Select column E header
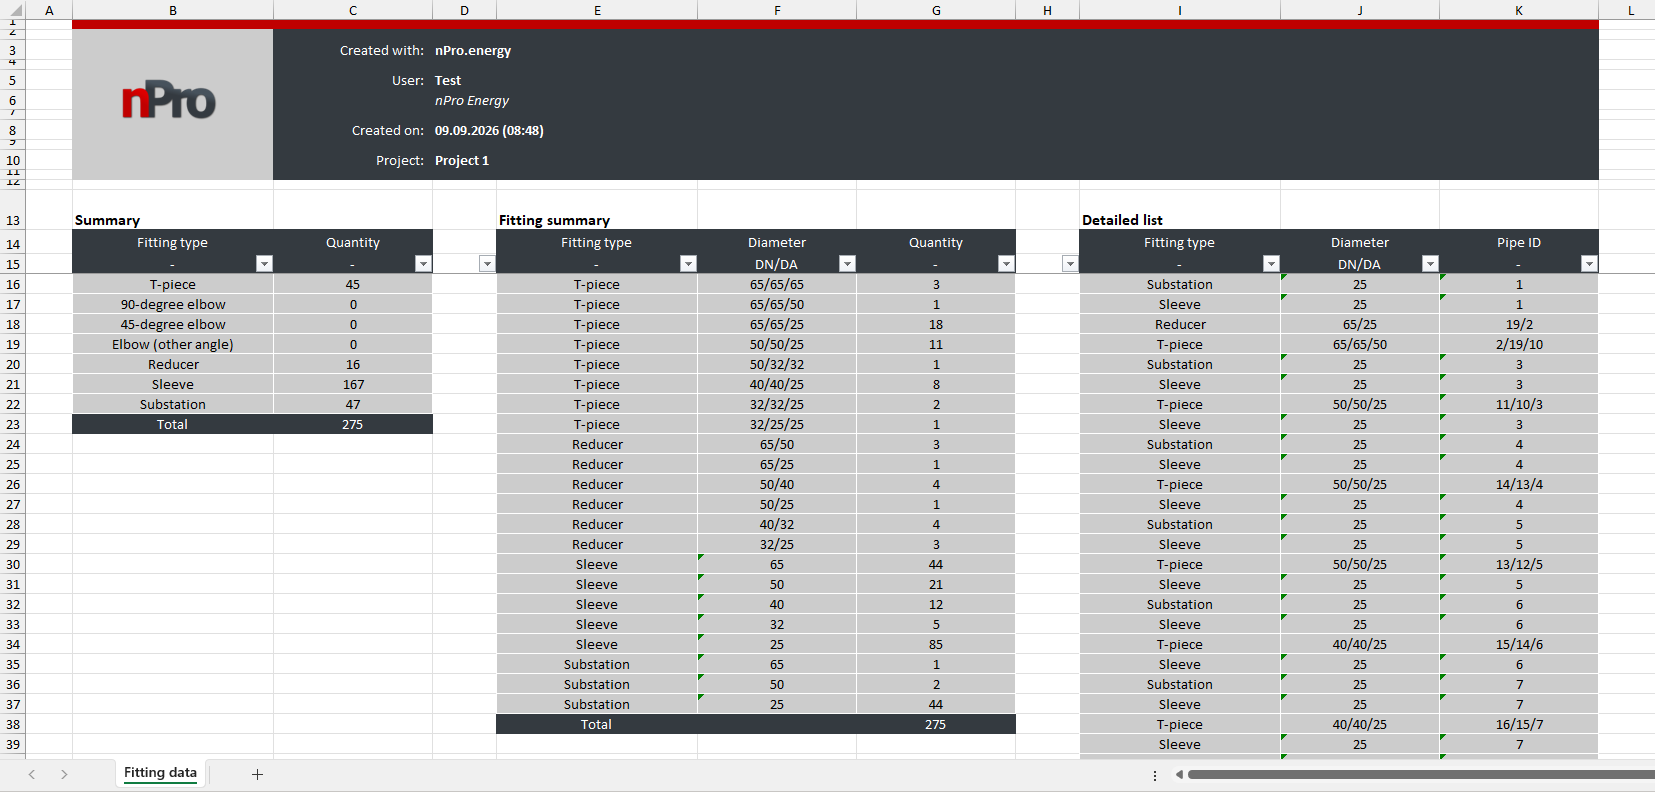Screen dimensions: 1655x792 (x=597, y=10)
